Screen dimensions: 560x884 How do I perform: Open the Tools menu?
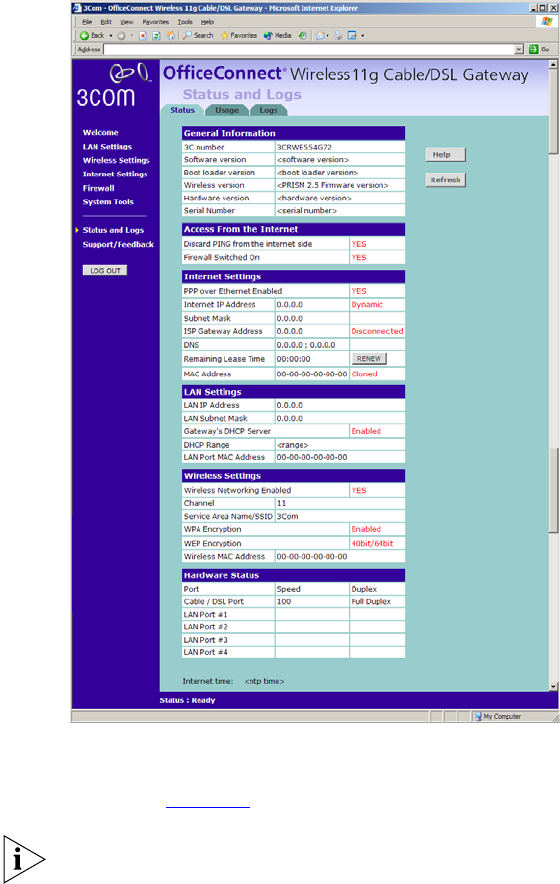[185, 22]
